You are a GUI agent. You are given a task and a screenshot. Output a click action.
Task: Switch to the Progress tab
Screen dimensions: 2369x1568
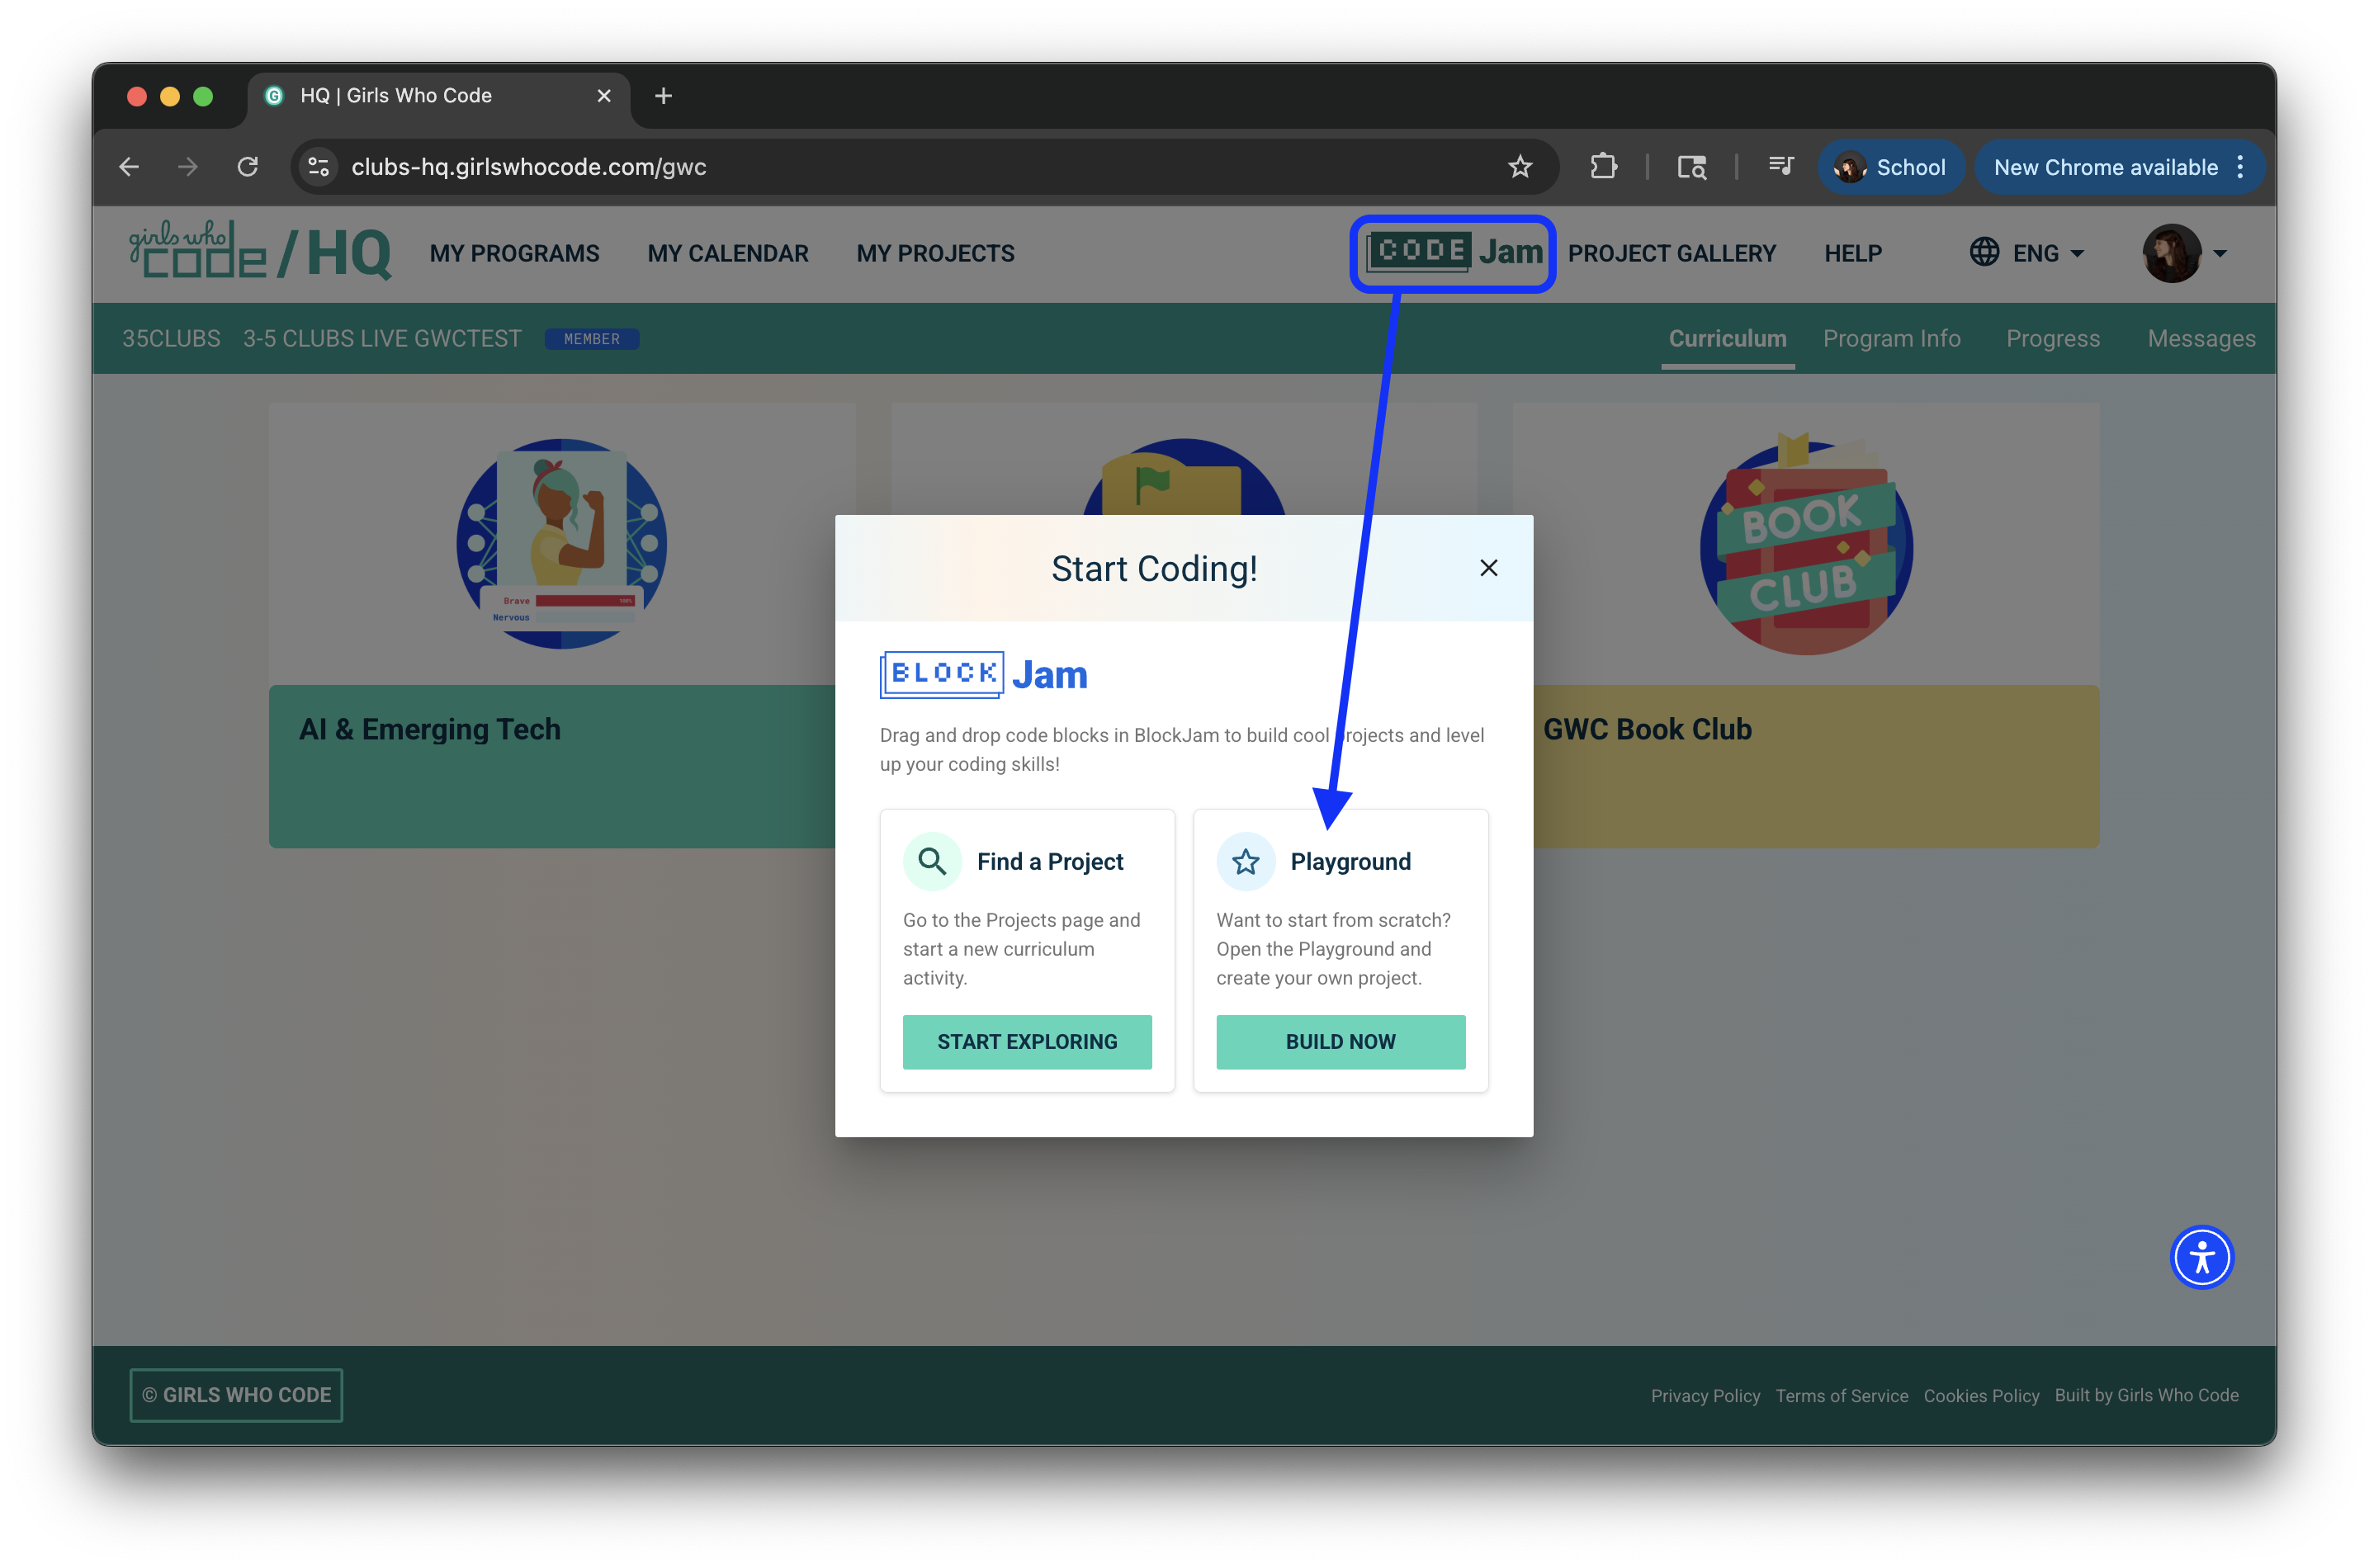point(2052,339)
